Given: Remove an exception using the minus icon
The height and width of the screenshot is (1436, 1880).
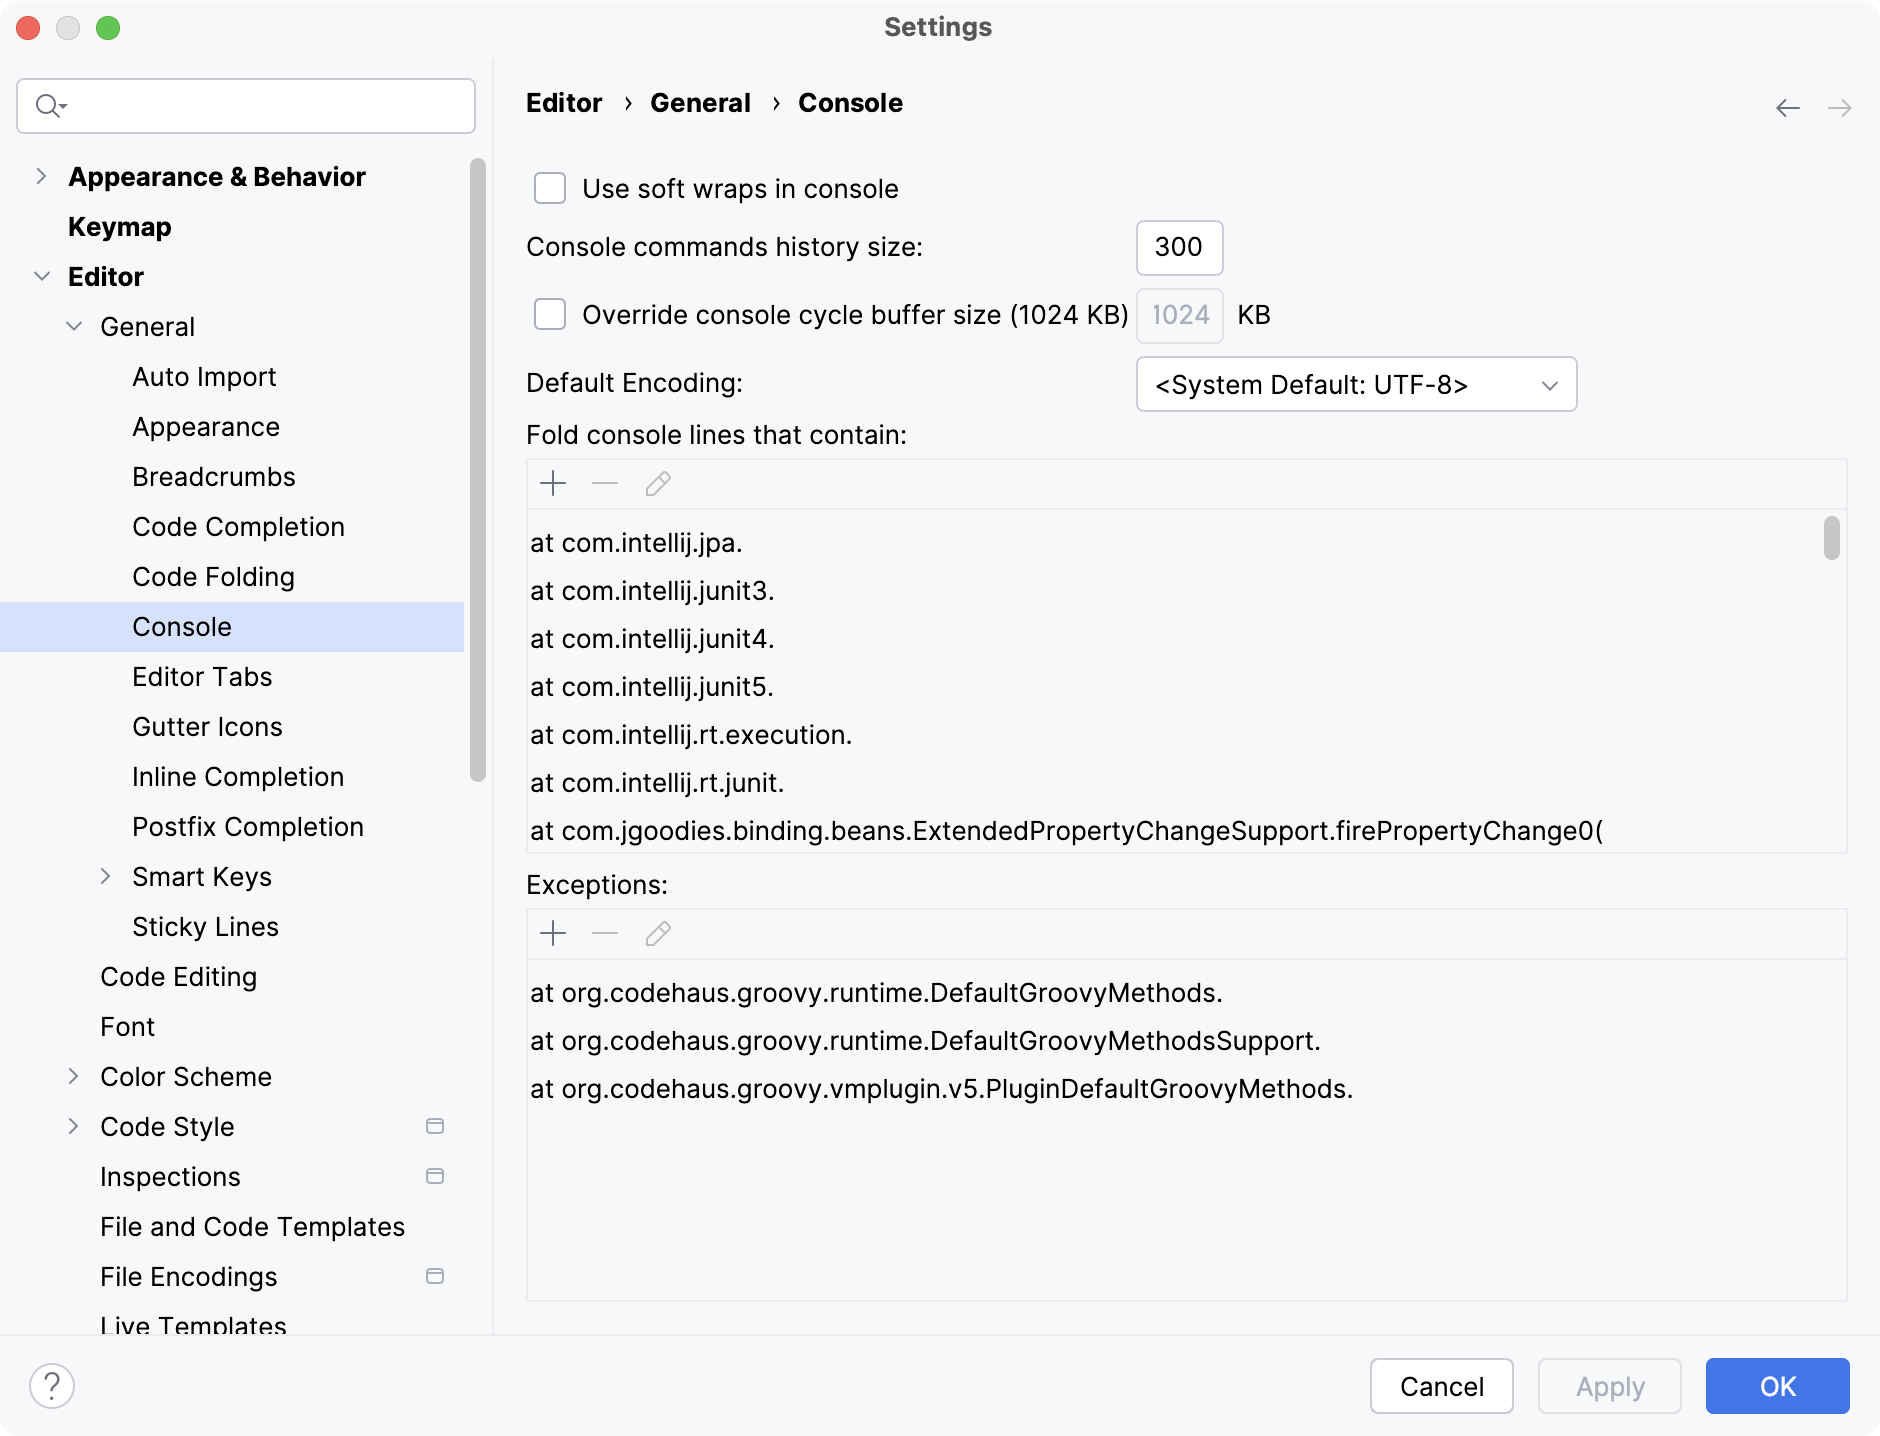Looking at the screenshot, I should 604,933.
